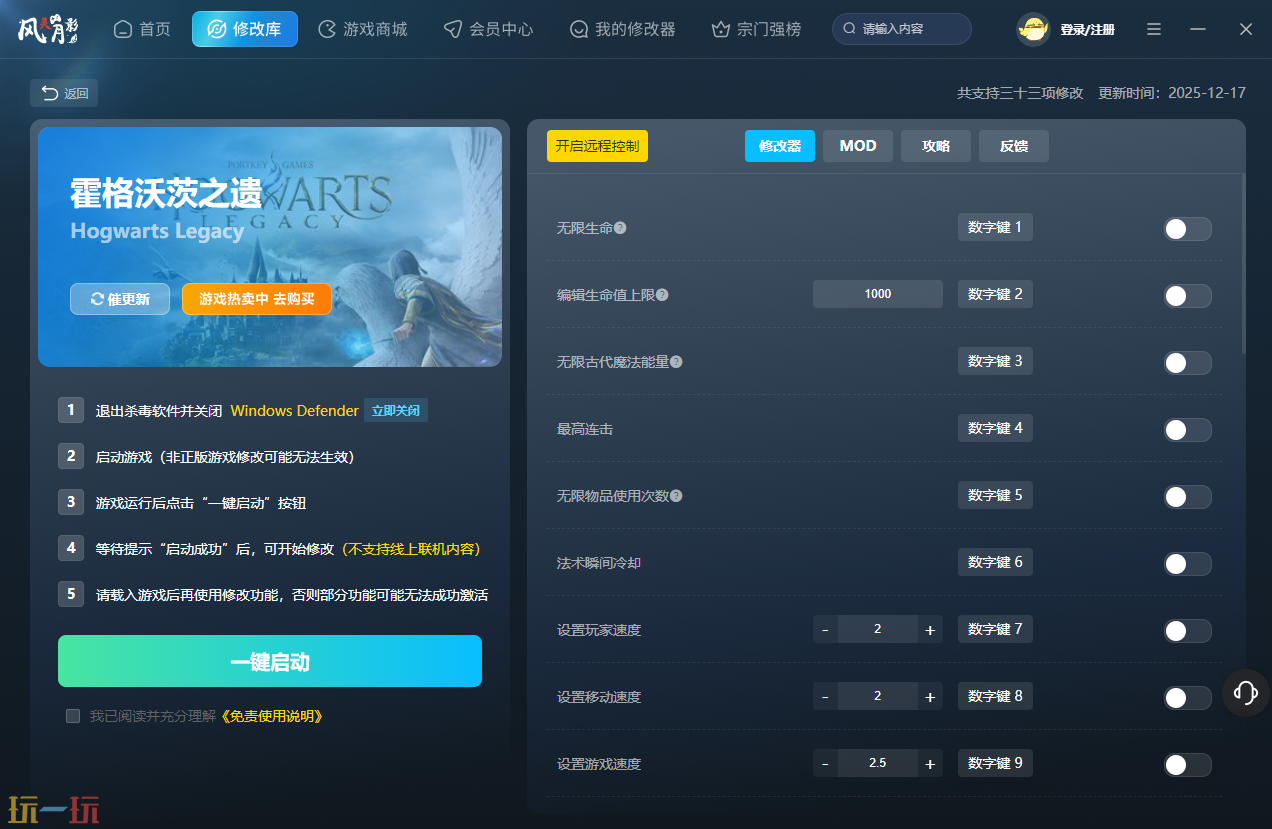
Task: Toggle 设置玩家速度 switch
Action: coord(1187,631)
